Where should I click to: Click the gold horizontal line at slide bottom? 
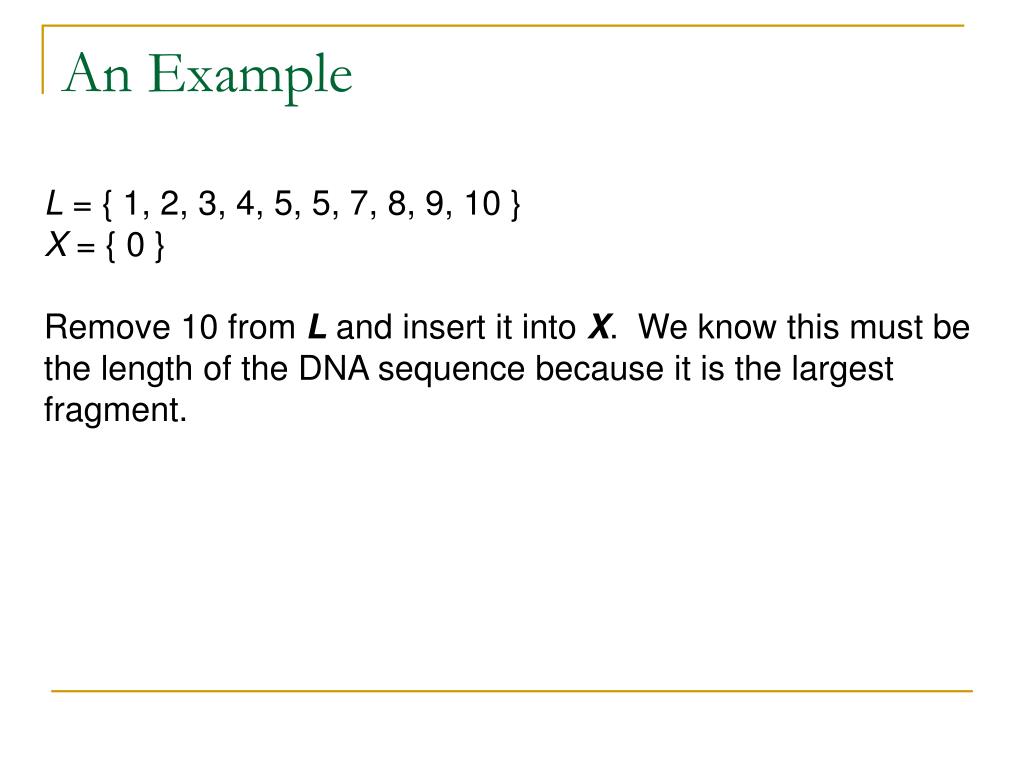(512, 690)
